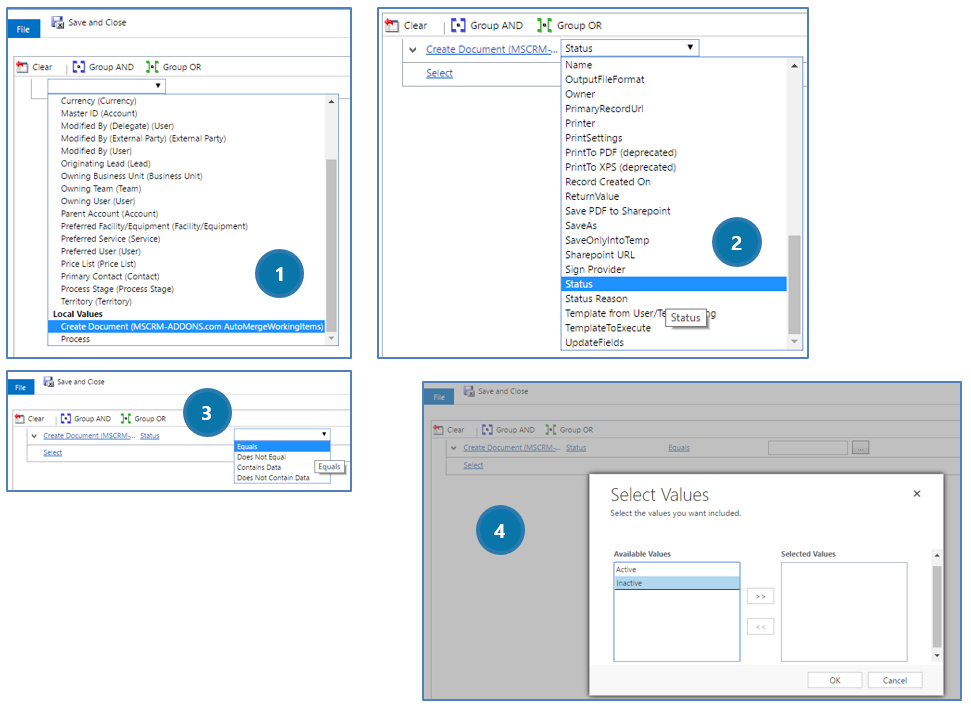
Task: Select TemplateToExecute in field list
Action: [x=607, y=328]
